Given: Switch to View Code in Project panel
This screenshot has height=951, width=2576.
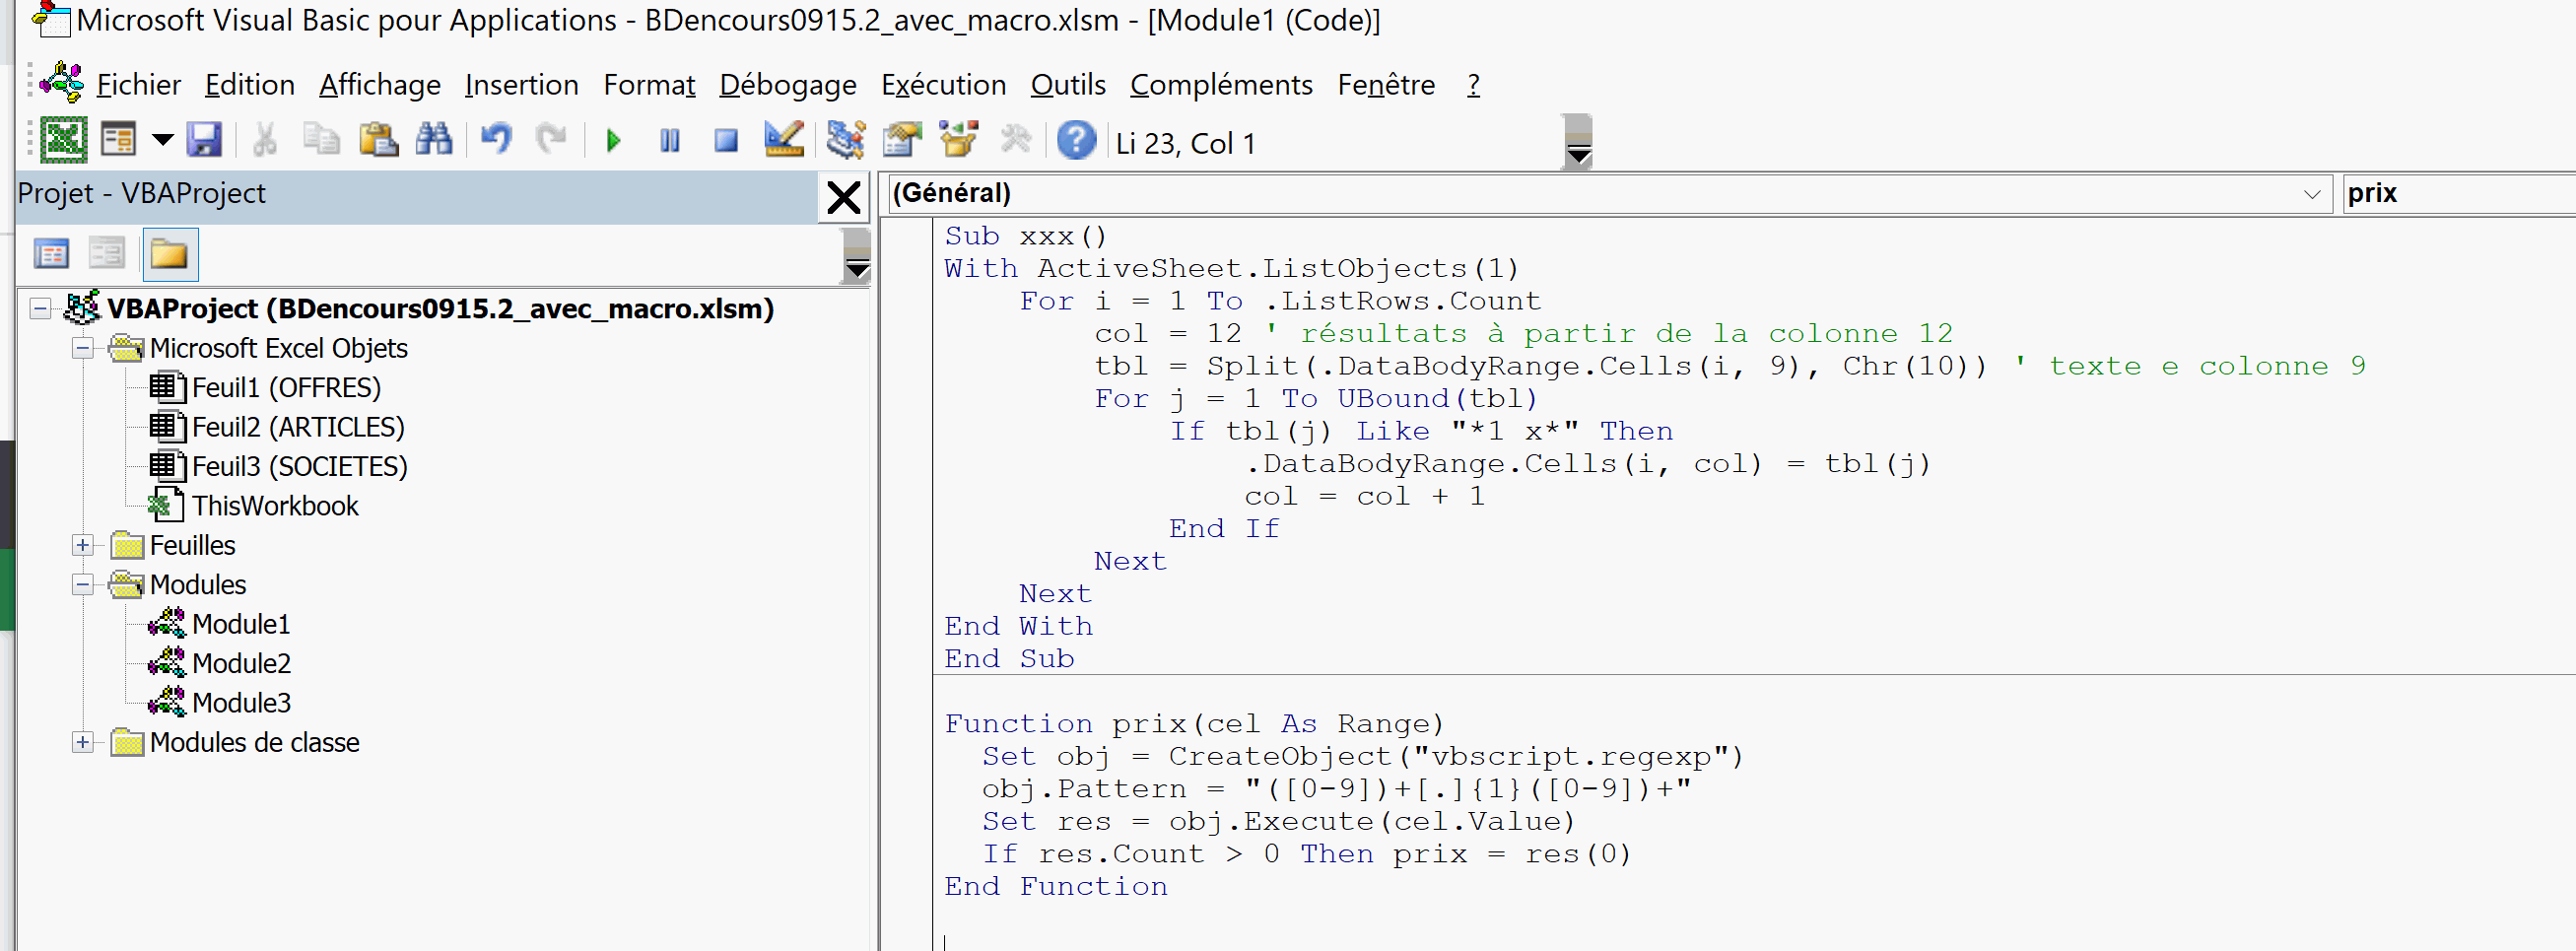Looking at the screenshot, I should point(51,255).
